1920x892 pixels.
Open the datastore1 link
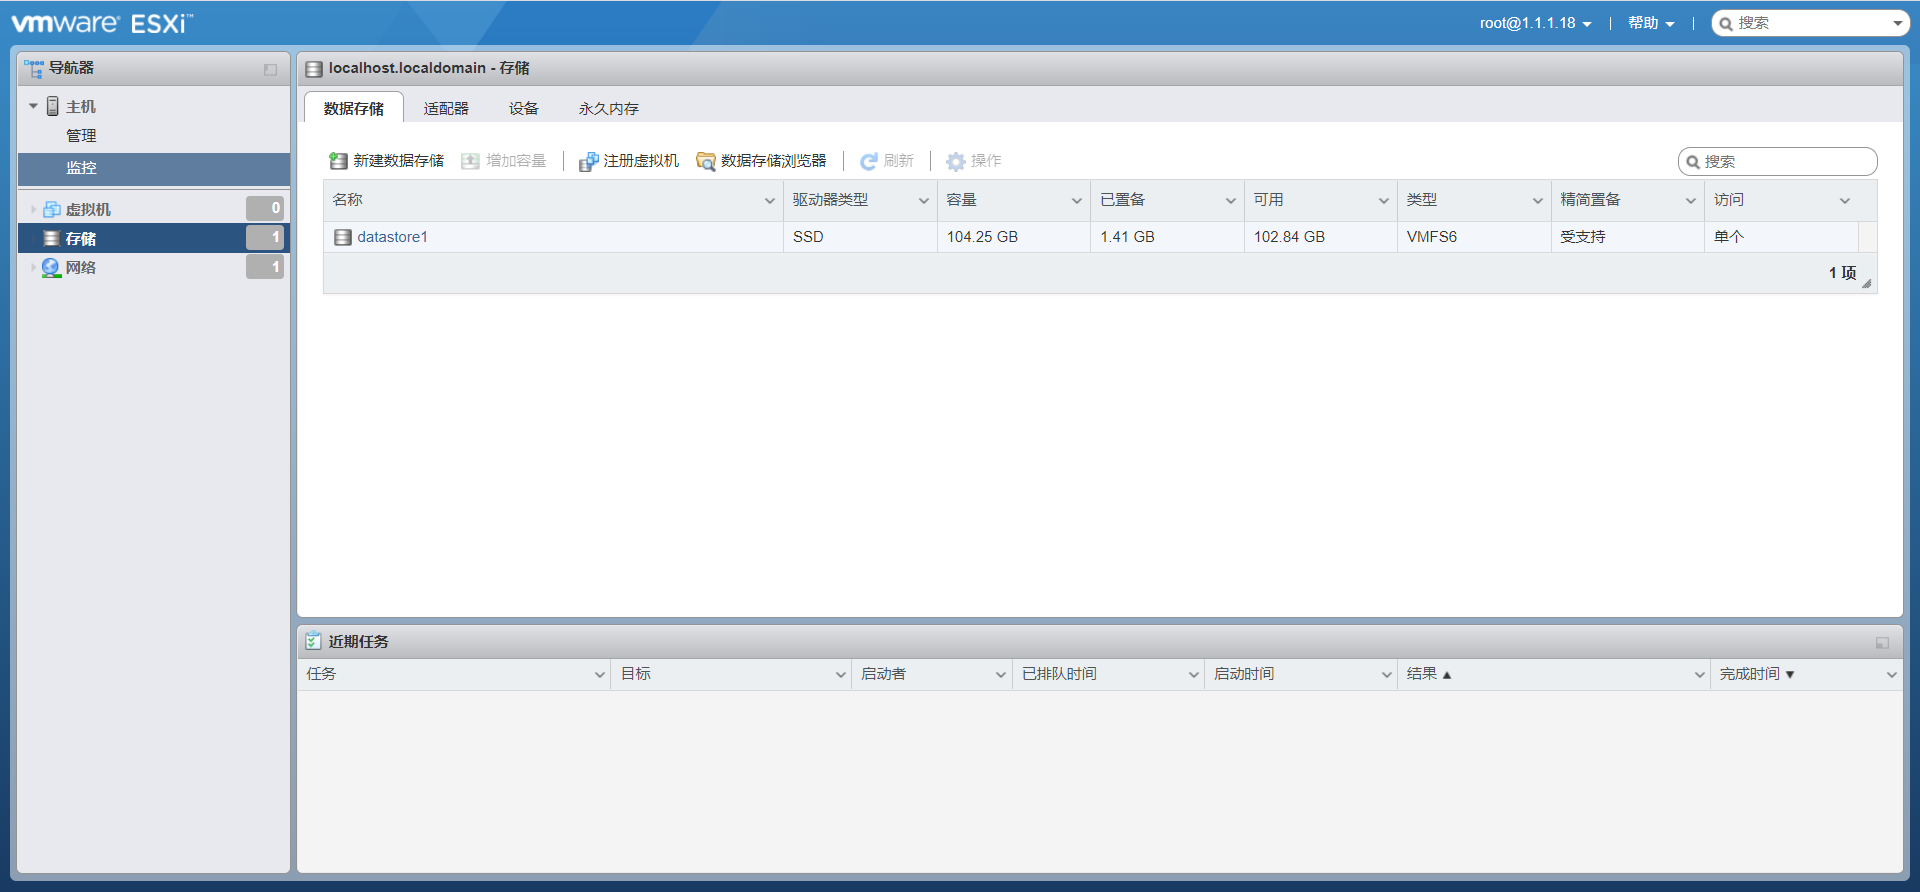click(x=392, y=237)
